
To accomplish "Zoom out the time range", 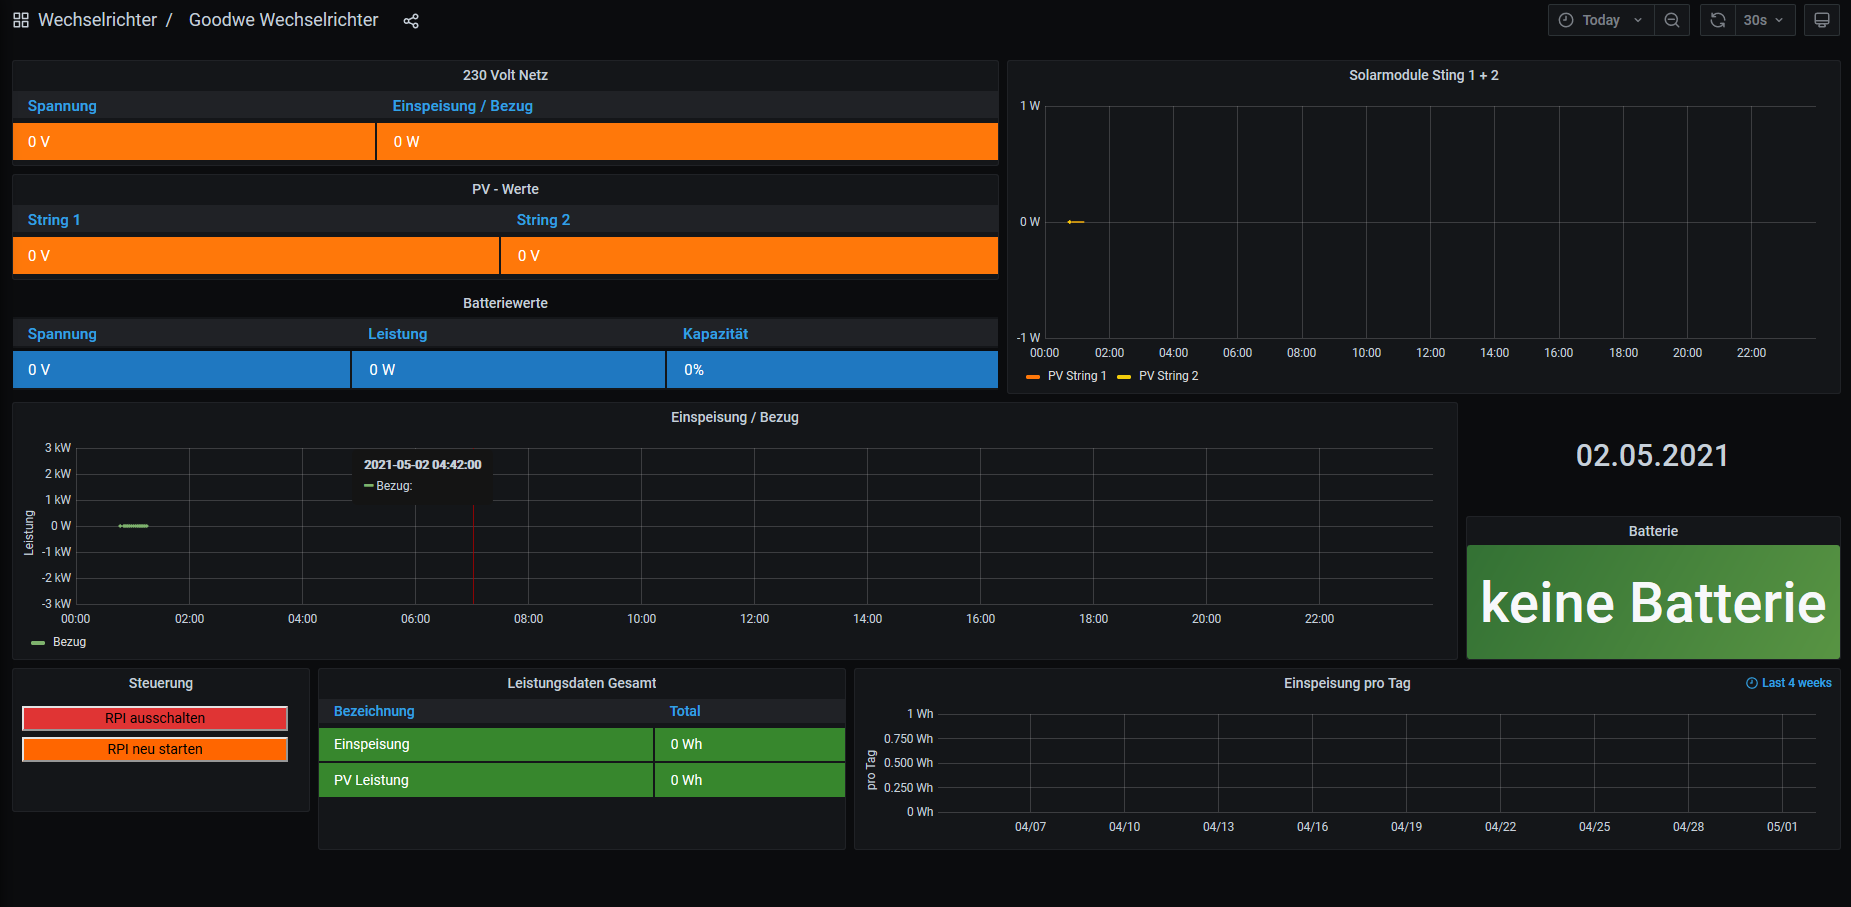I will [1672, 20].
